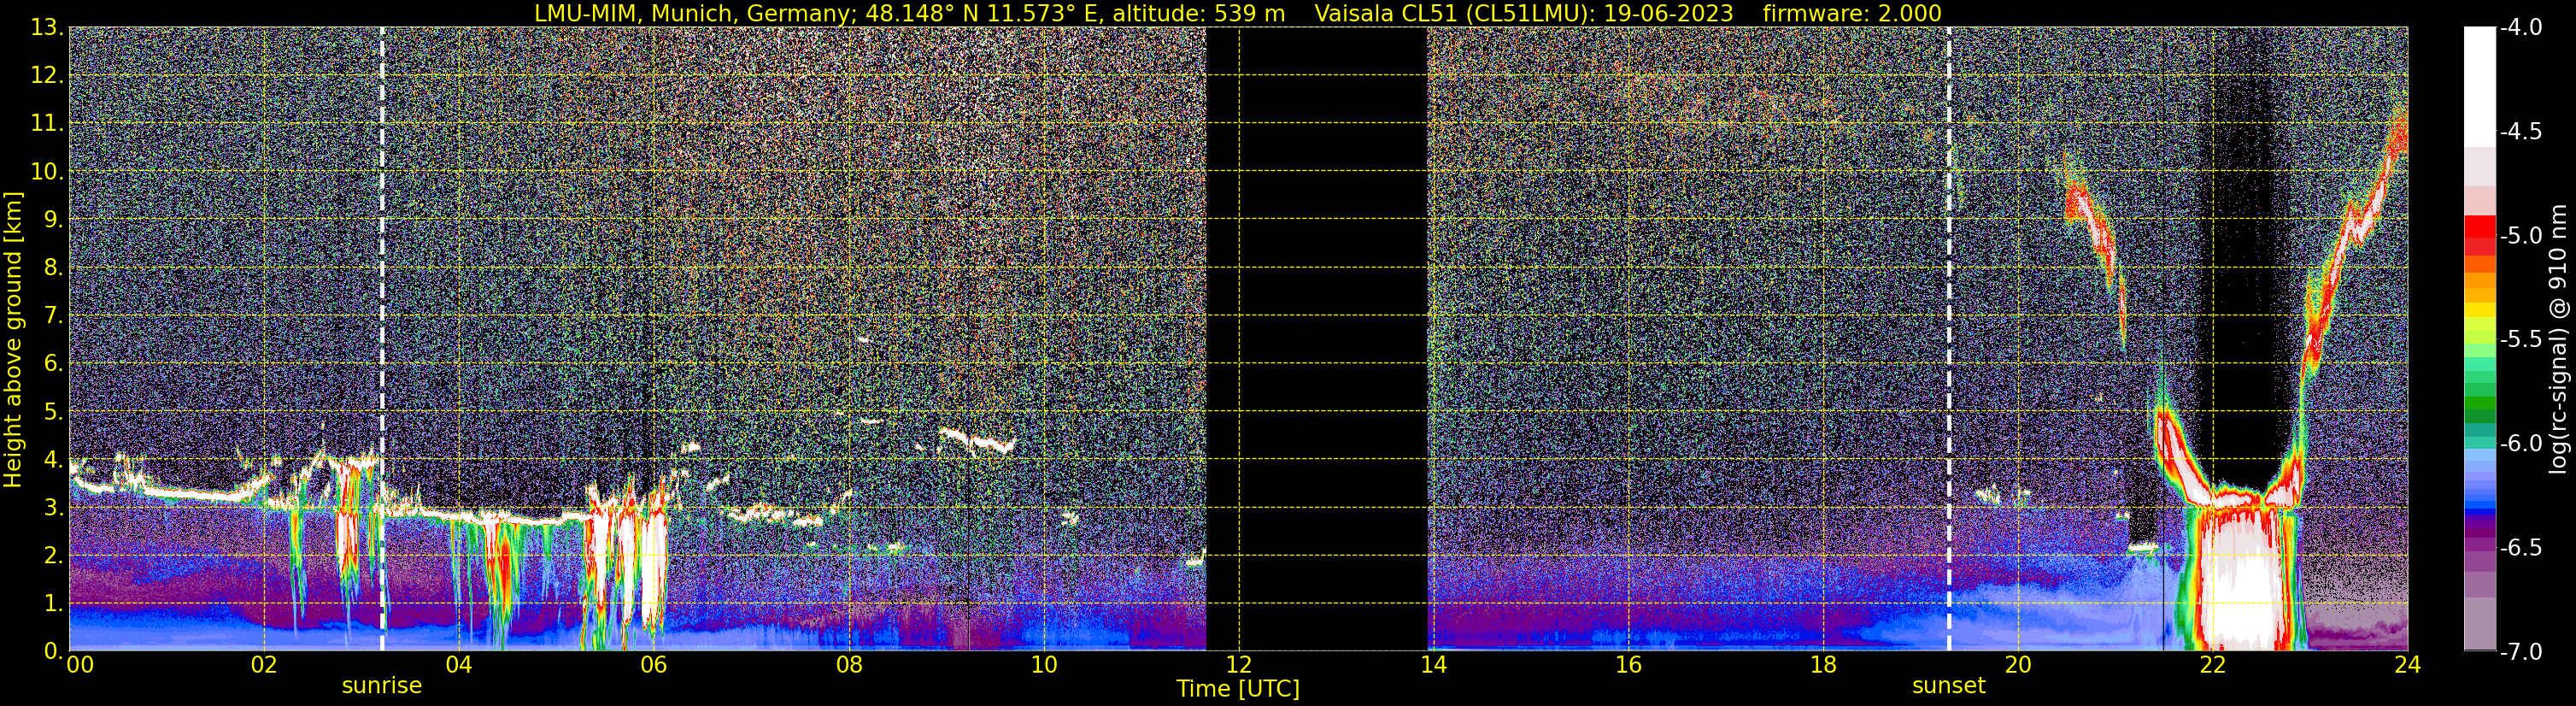Click the '08' tick on the time axis
This screenshot has width=2576, height=706.
pos(849,665)
